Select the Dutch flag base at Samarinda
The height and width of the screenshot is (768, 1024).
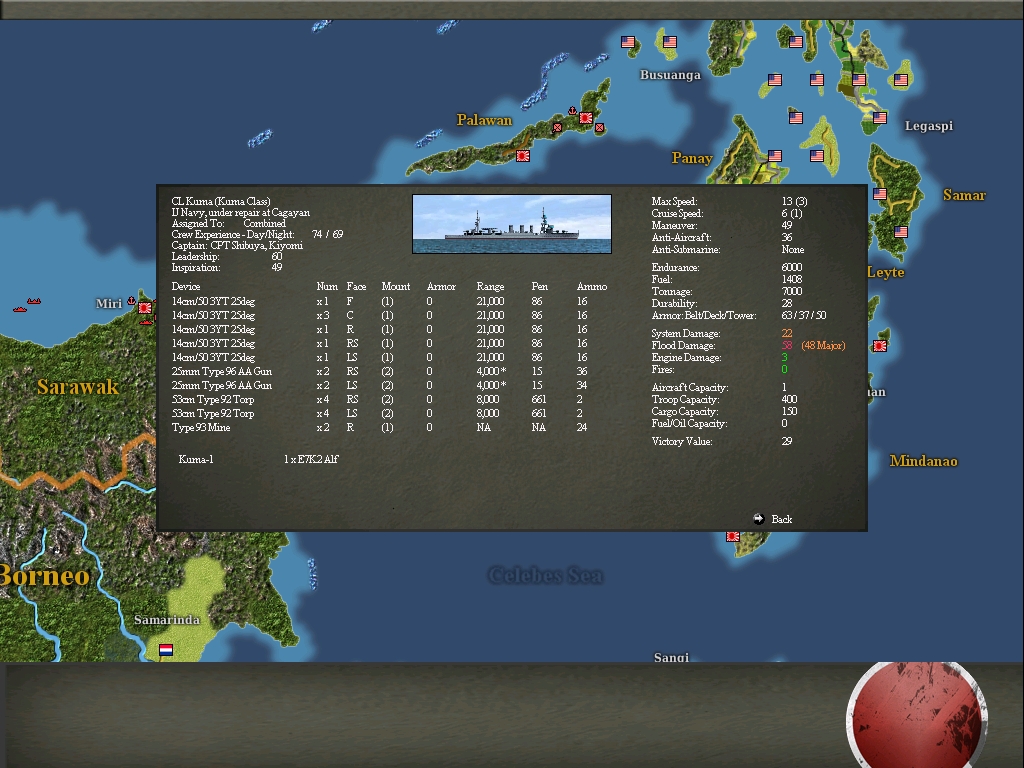click(x=166, y=650)
